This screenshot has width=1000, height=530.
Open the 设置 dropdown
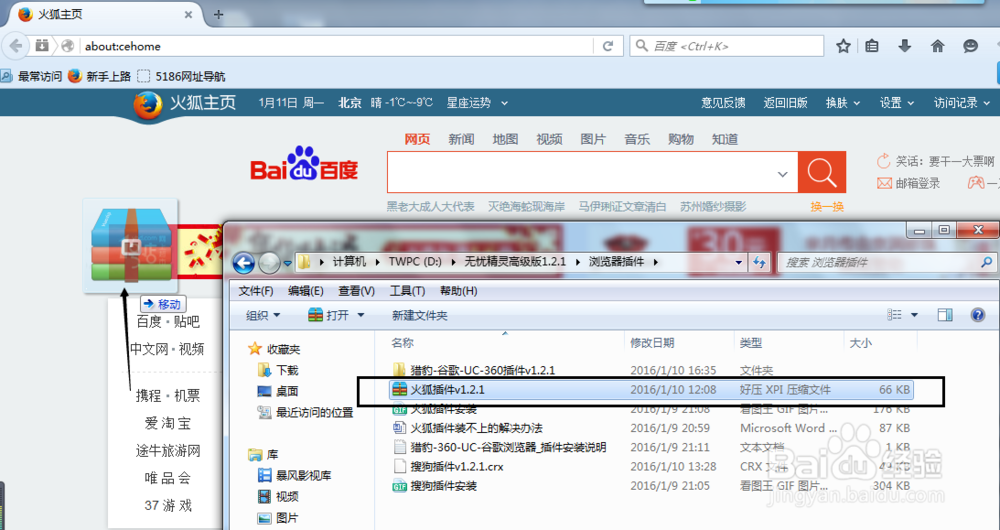click(897, 103)
